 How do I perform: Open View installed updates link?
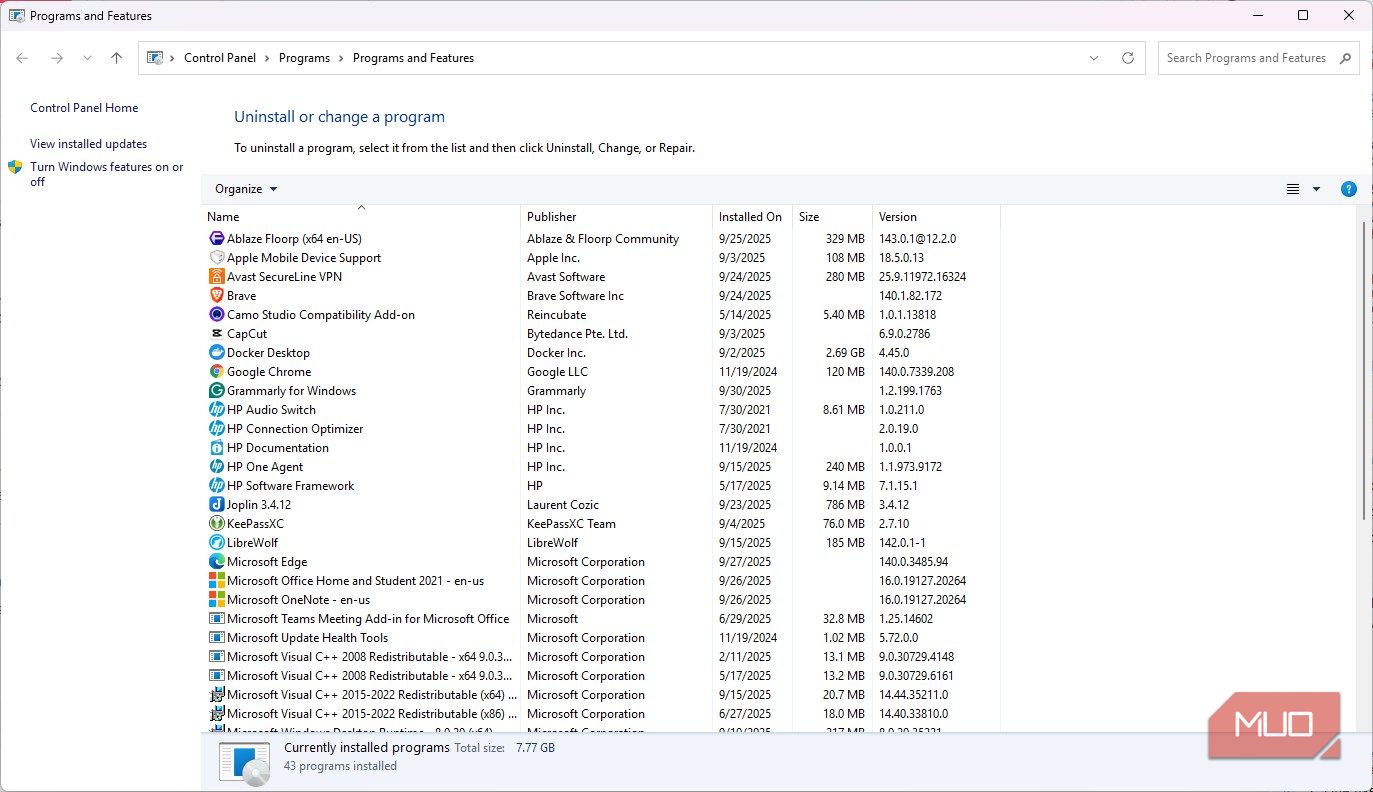[88, 144]
